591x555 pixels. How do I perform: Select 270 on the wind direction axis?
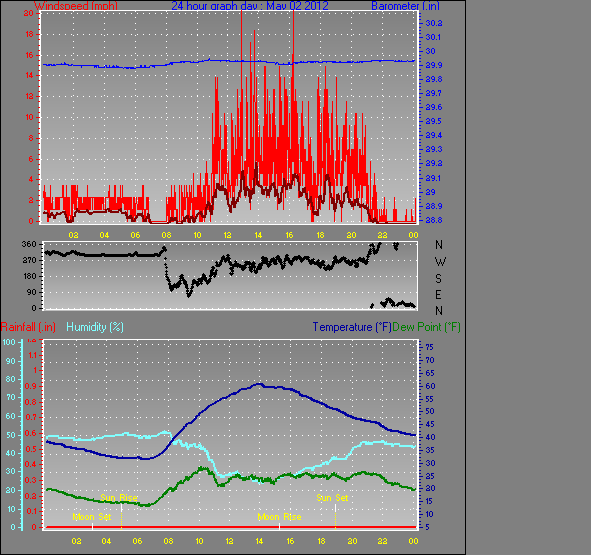[29, 261]
